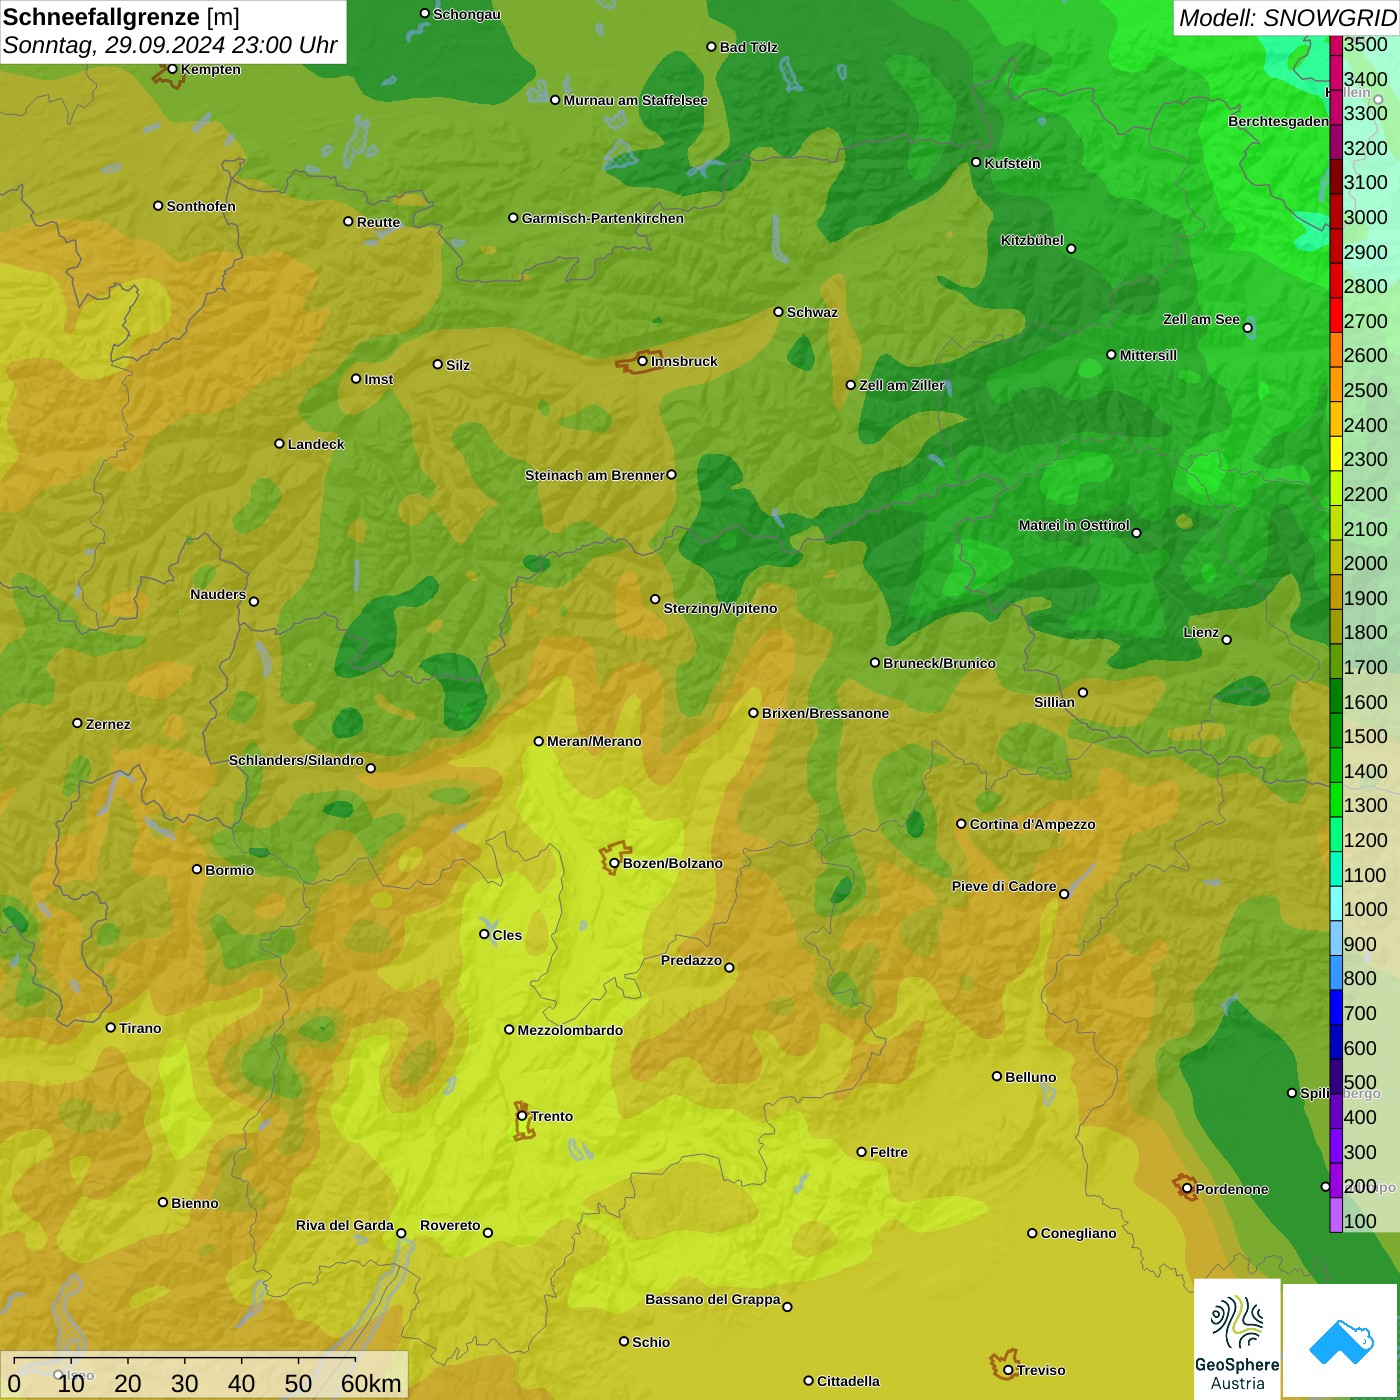Screen dimensions: 1400x1400
Task: Click the Tirano location dot
Action: coord(111,1027)
